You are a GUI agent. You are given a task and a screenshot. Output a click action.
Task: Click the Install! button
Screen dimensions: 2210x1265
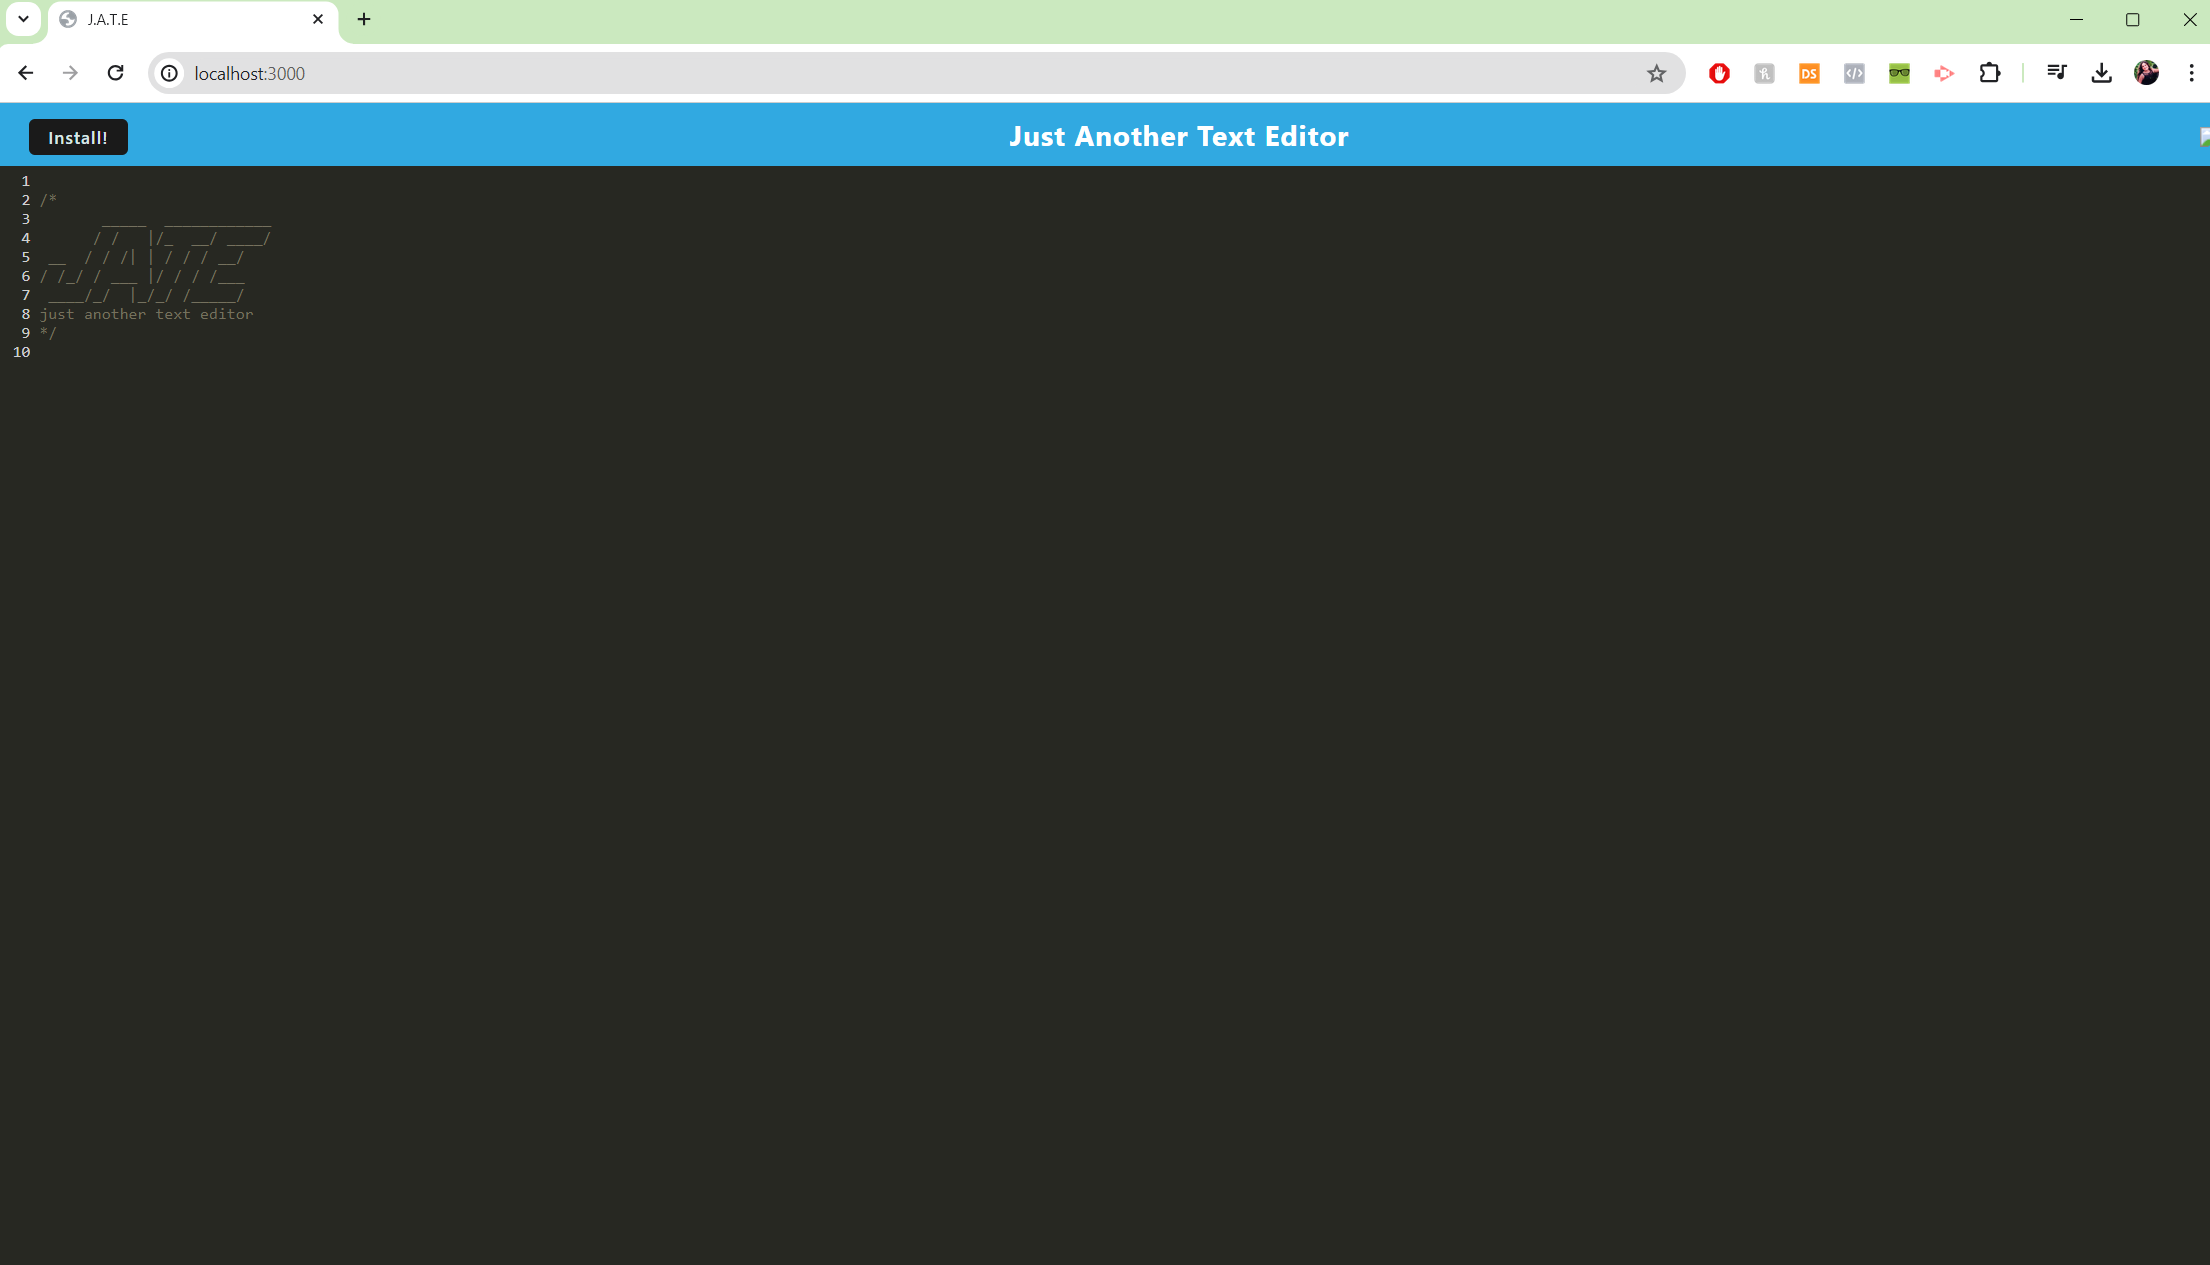(77, 137)
